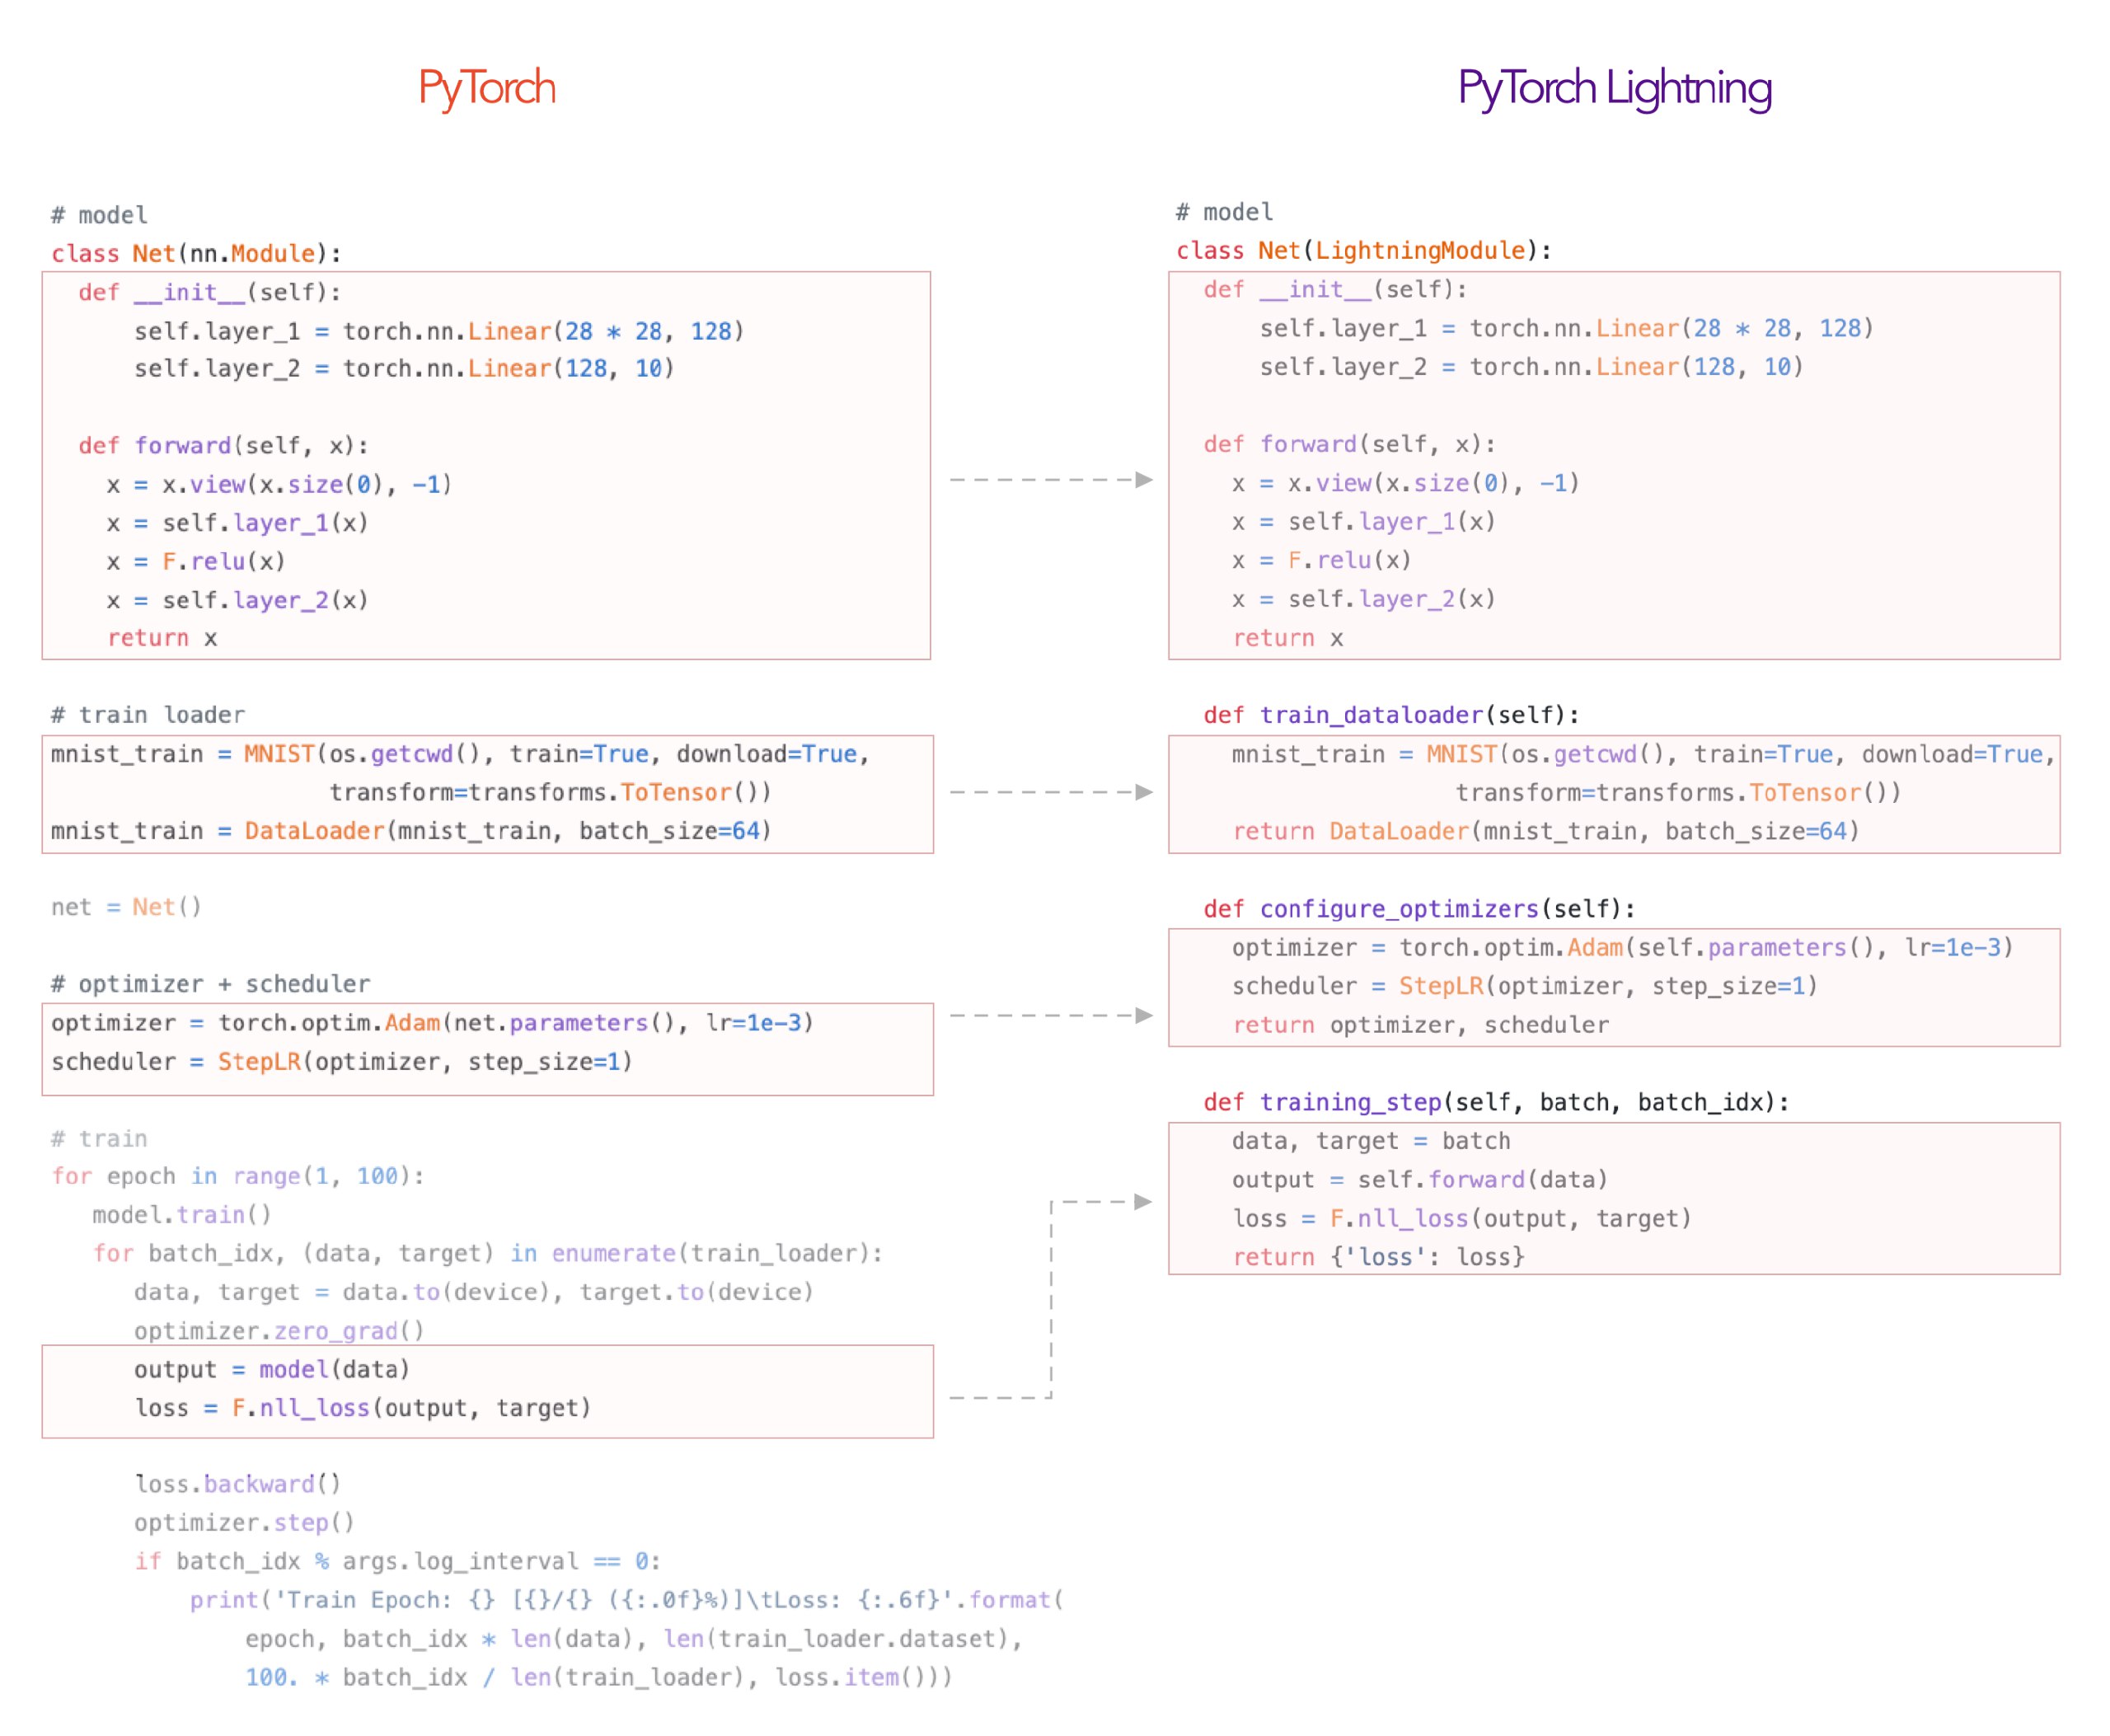Image resolution: width=2110 pixels, height=1736 pixels.
Task: Click 'model.train()' line
Action: [x=182, y=1215]
